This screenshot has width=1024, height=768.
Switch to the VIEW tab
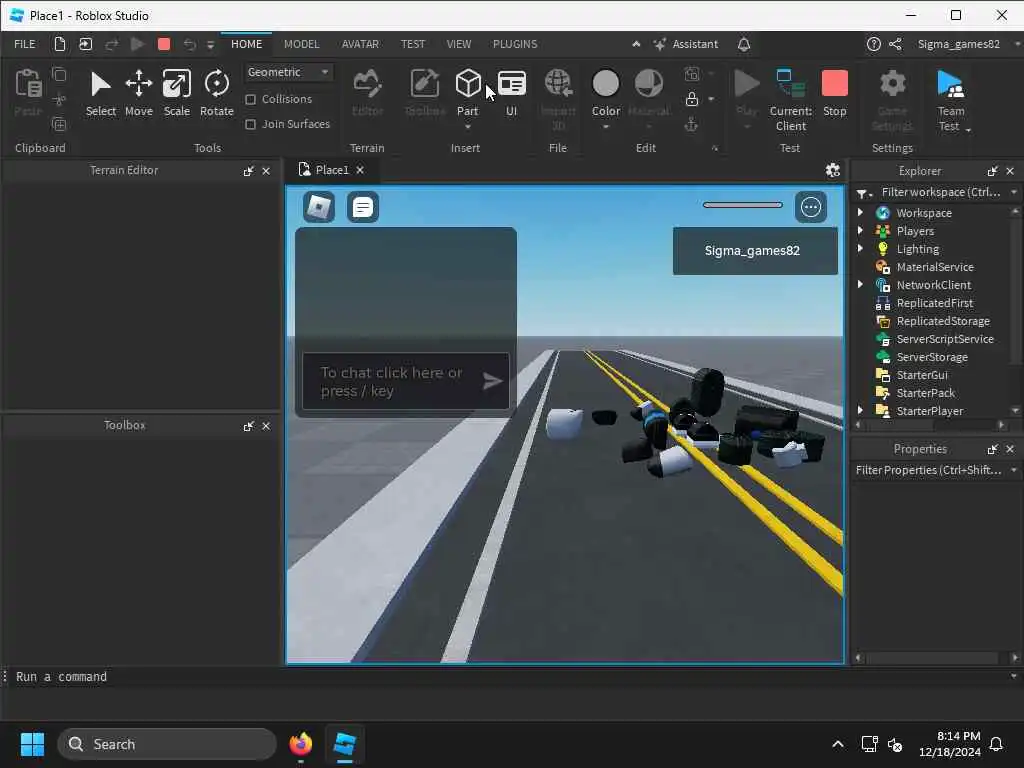(458, 44)
